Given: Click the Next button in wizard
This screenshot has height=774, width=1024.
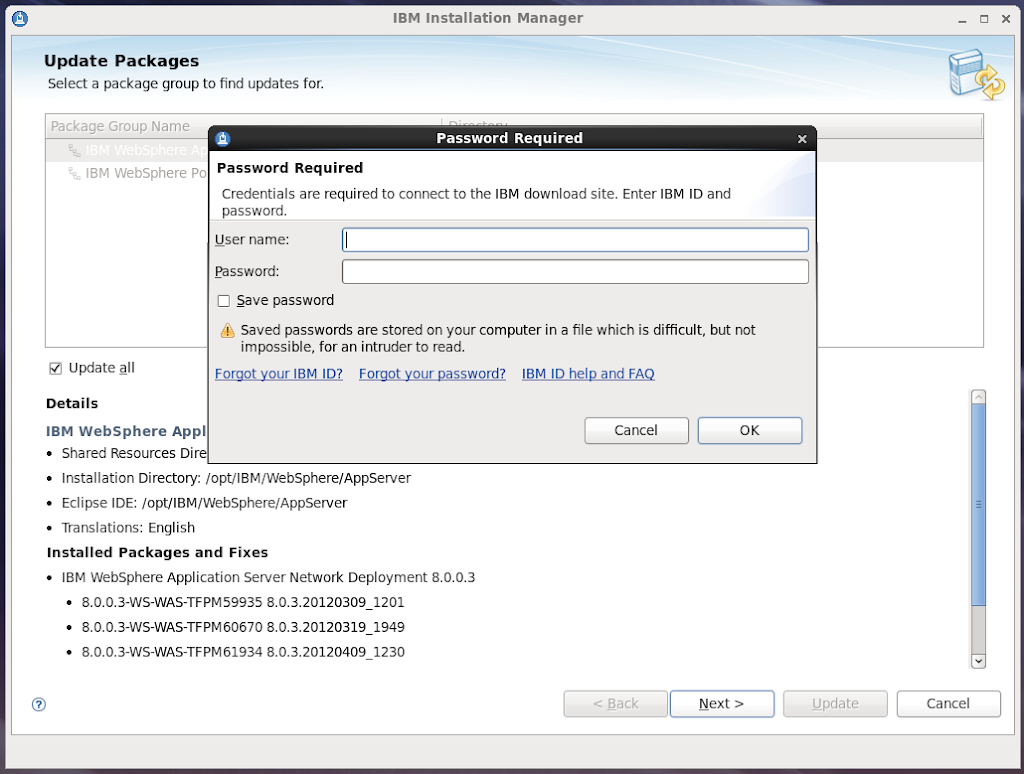Looking at the screenshot, I should click(721, 704).
